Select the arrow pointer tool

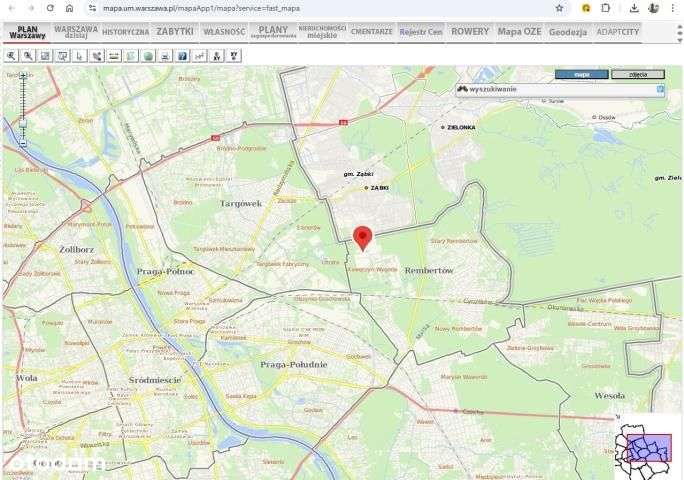79,56
